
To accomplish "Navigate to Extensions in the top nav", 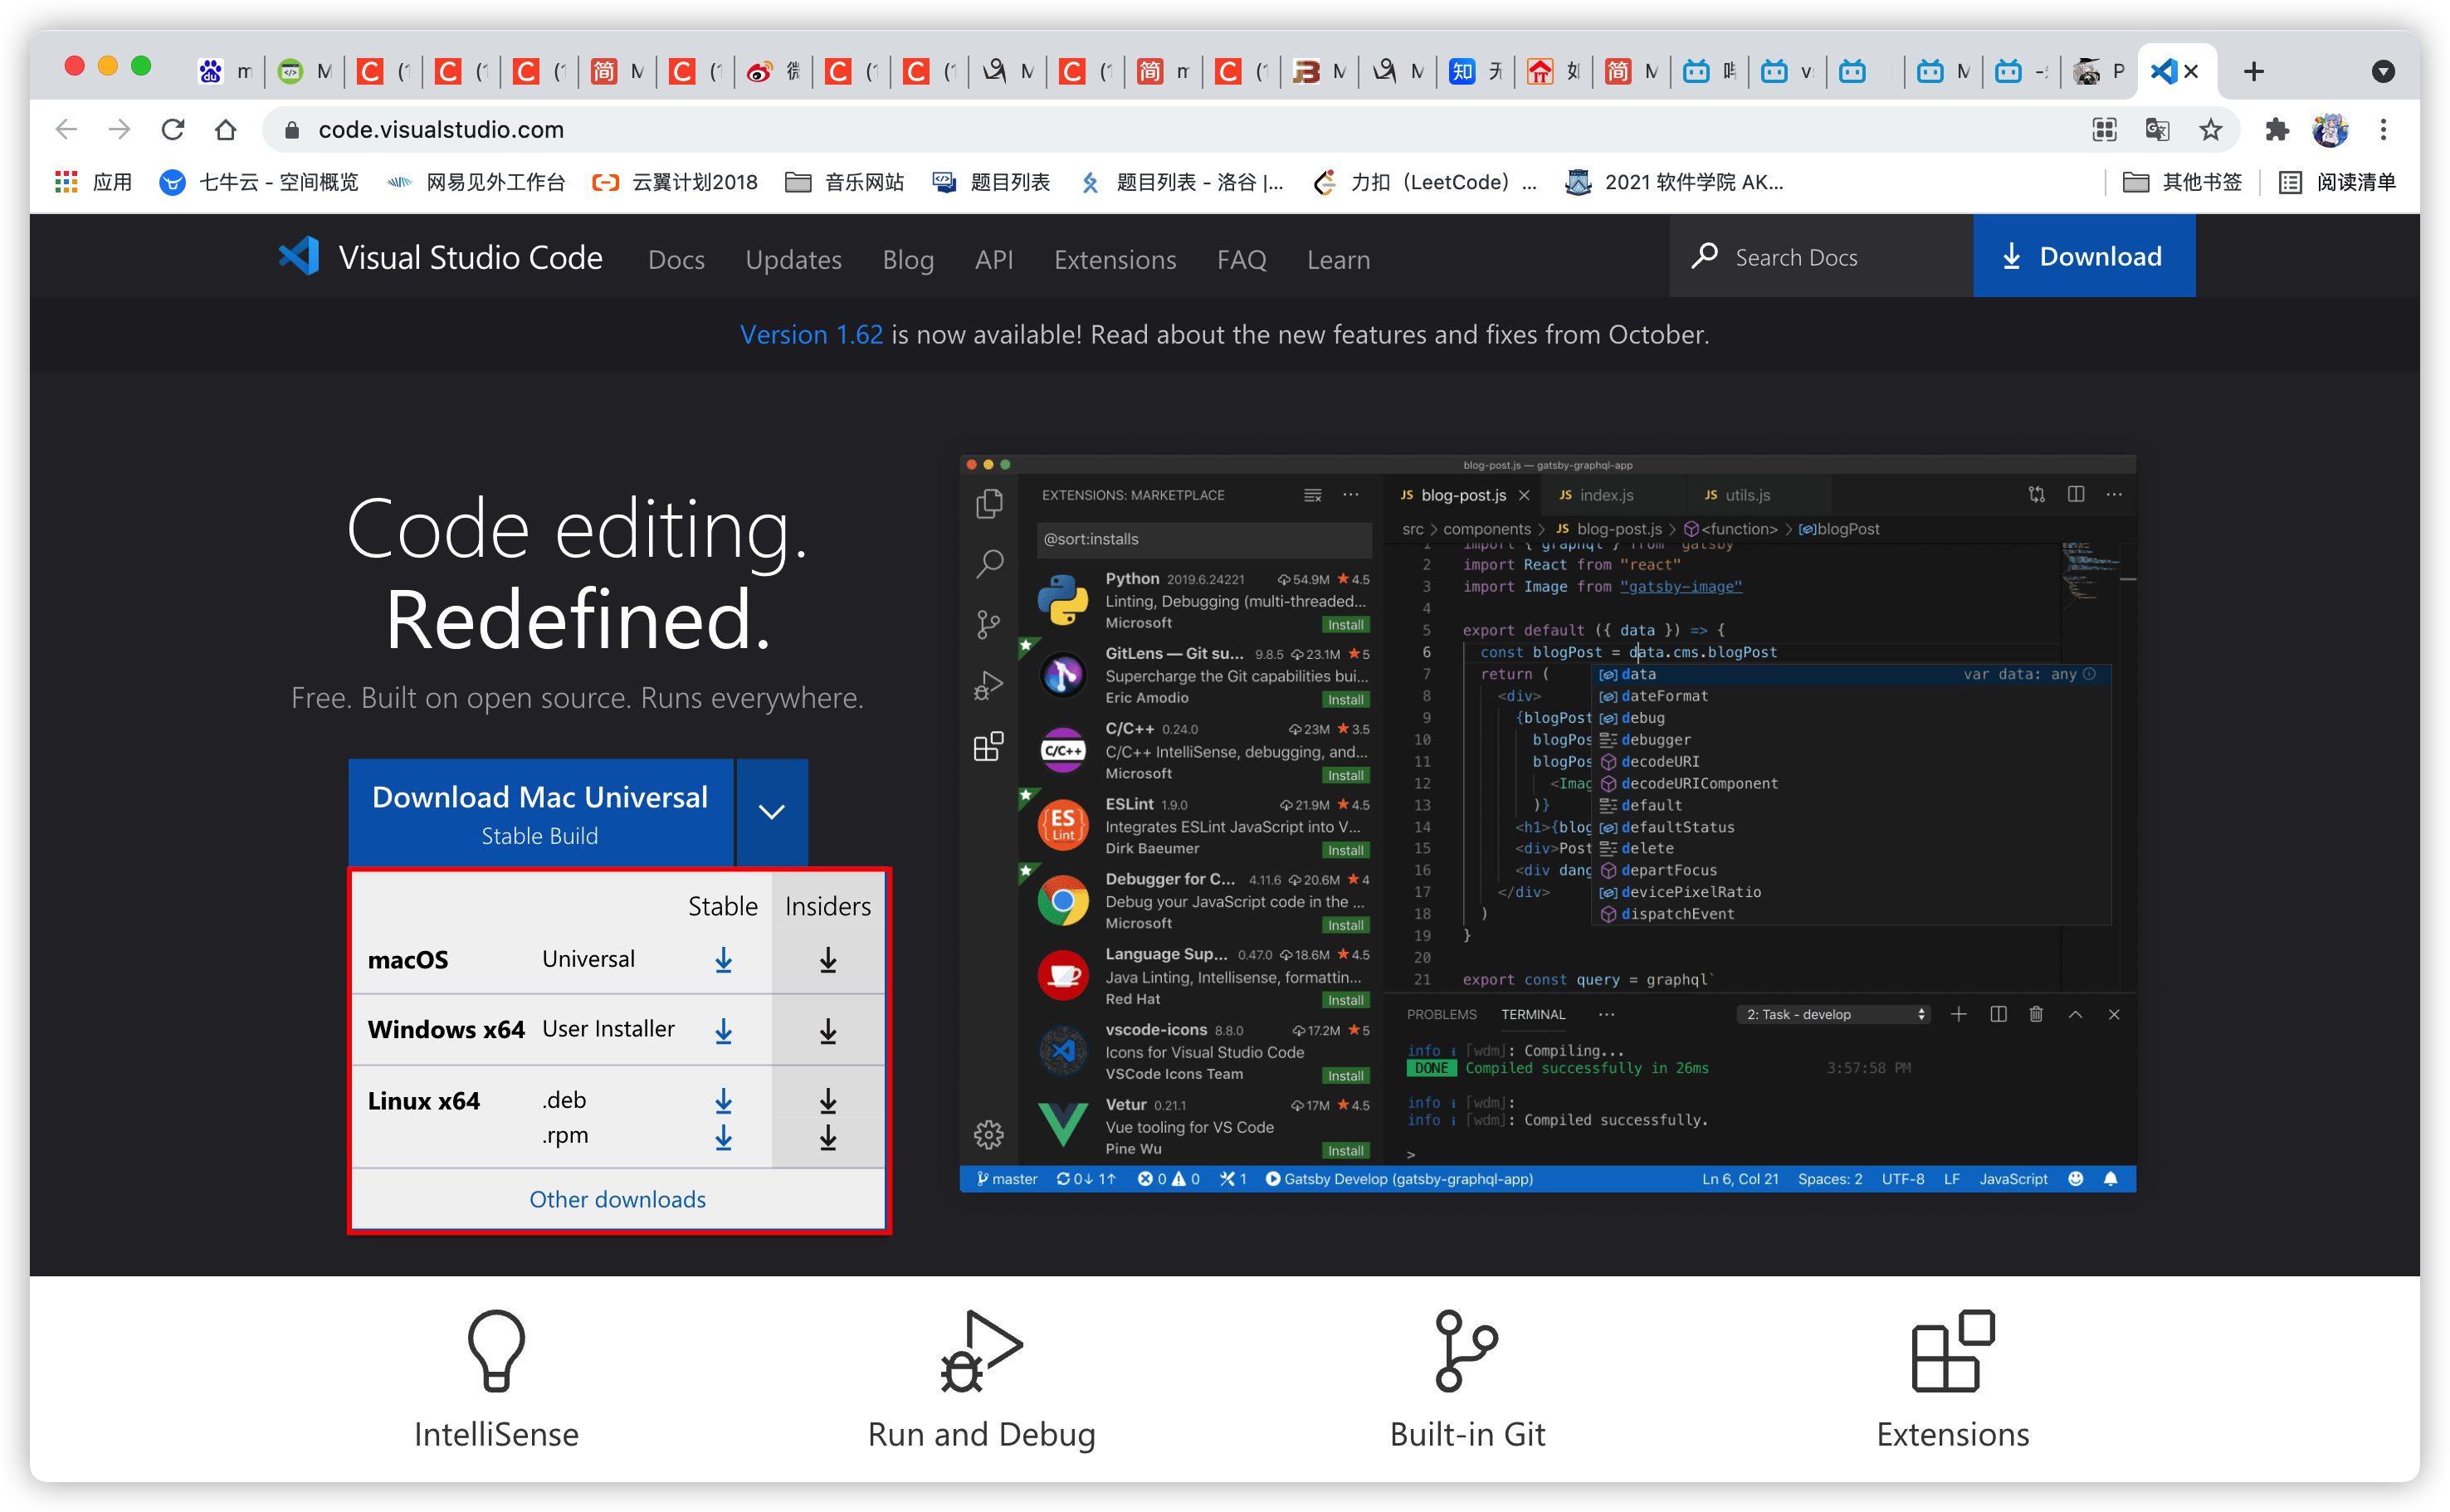I will (1115, 260).
